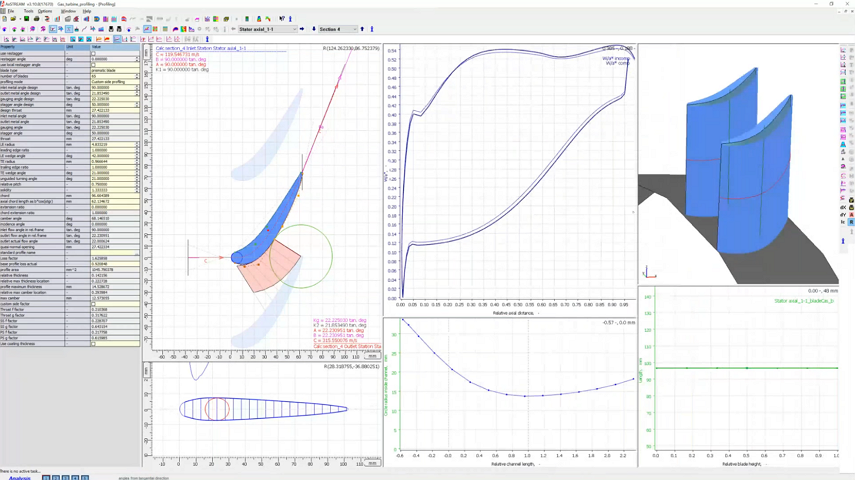Toggle the custom side factor checkbox

click(x=93, y=304)
